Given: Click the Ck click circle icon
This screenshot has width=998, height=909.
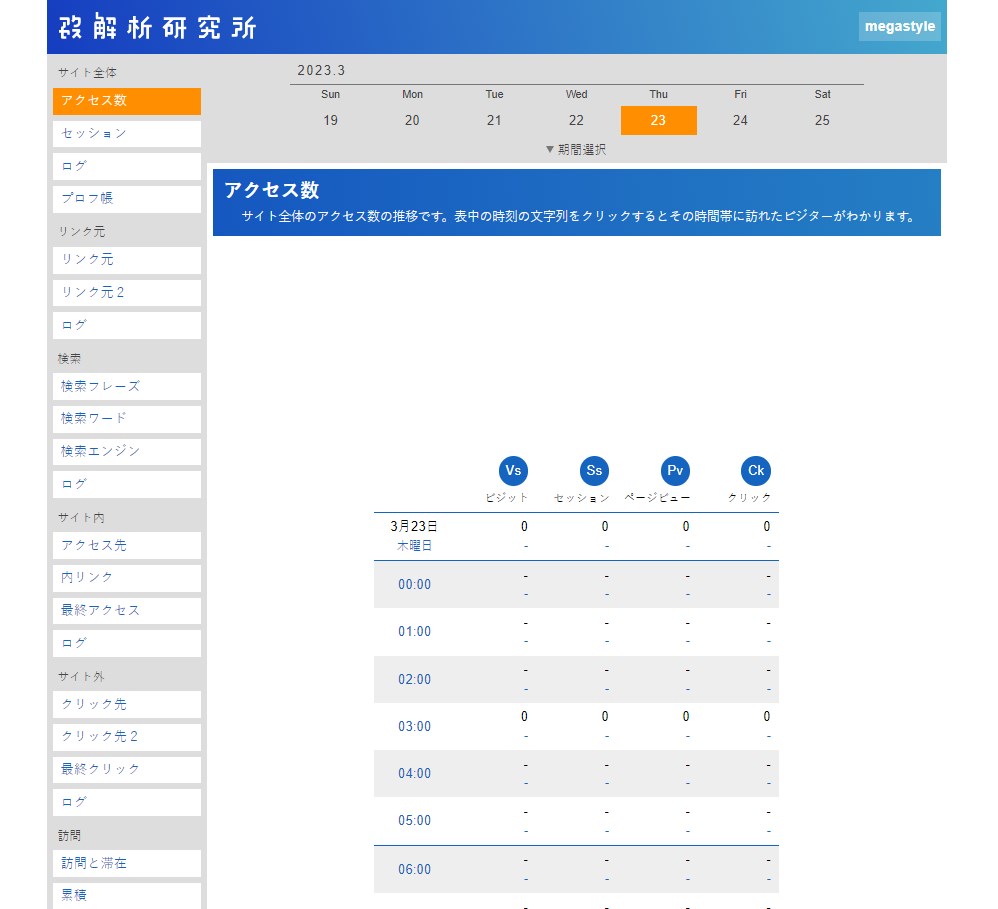Looking at the screenshot, I should [x=756, y=470].
